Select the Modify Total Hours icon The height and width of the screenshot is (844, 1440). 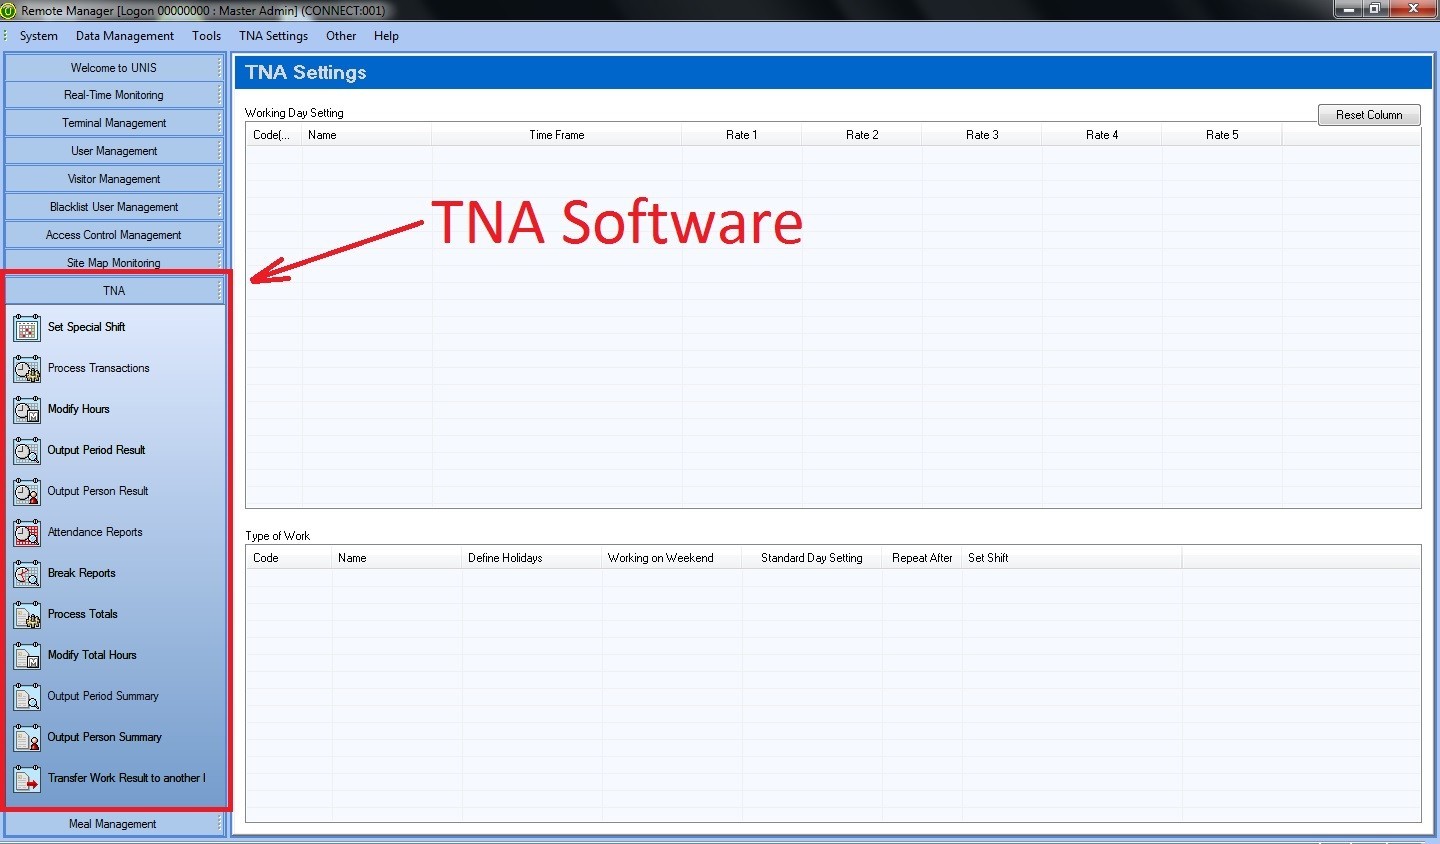[x=27, y=656]
